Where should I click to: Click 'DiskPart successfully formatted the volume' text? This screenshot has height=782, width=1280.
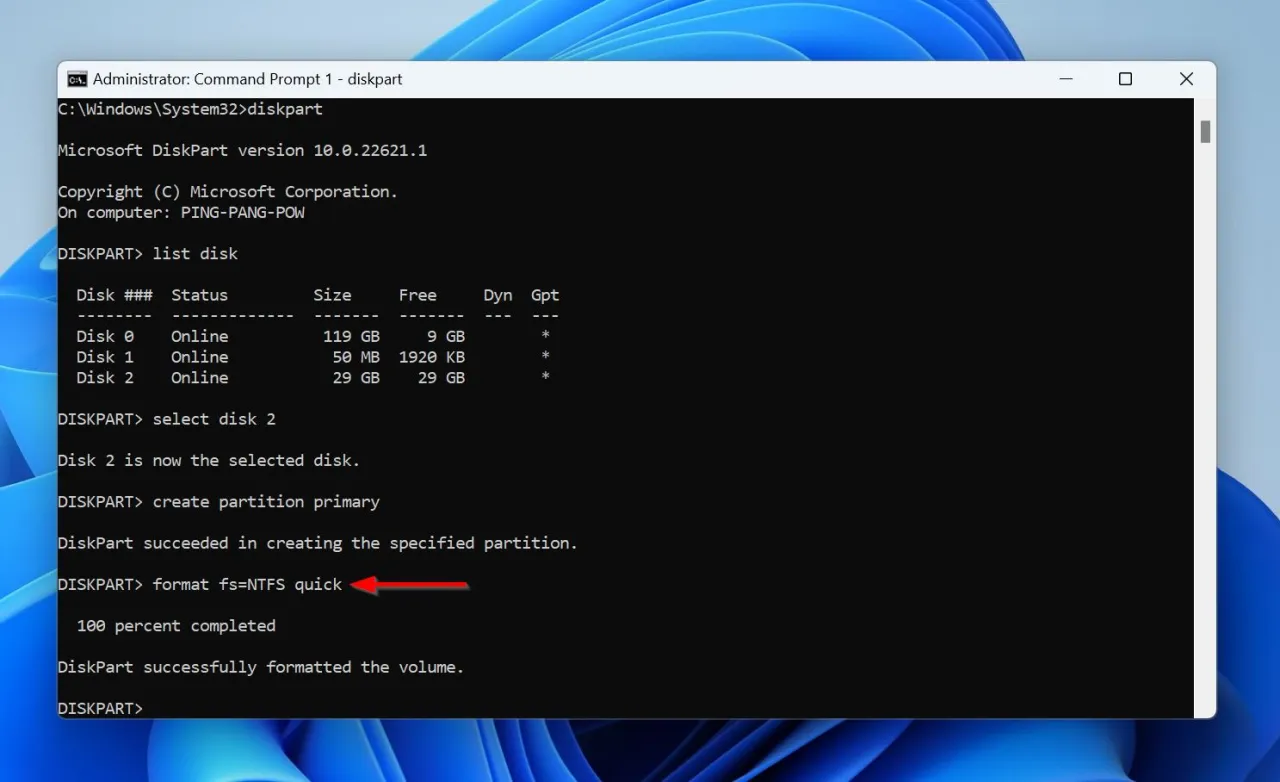click(x=261, y=667)
